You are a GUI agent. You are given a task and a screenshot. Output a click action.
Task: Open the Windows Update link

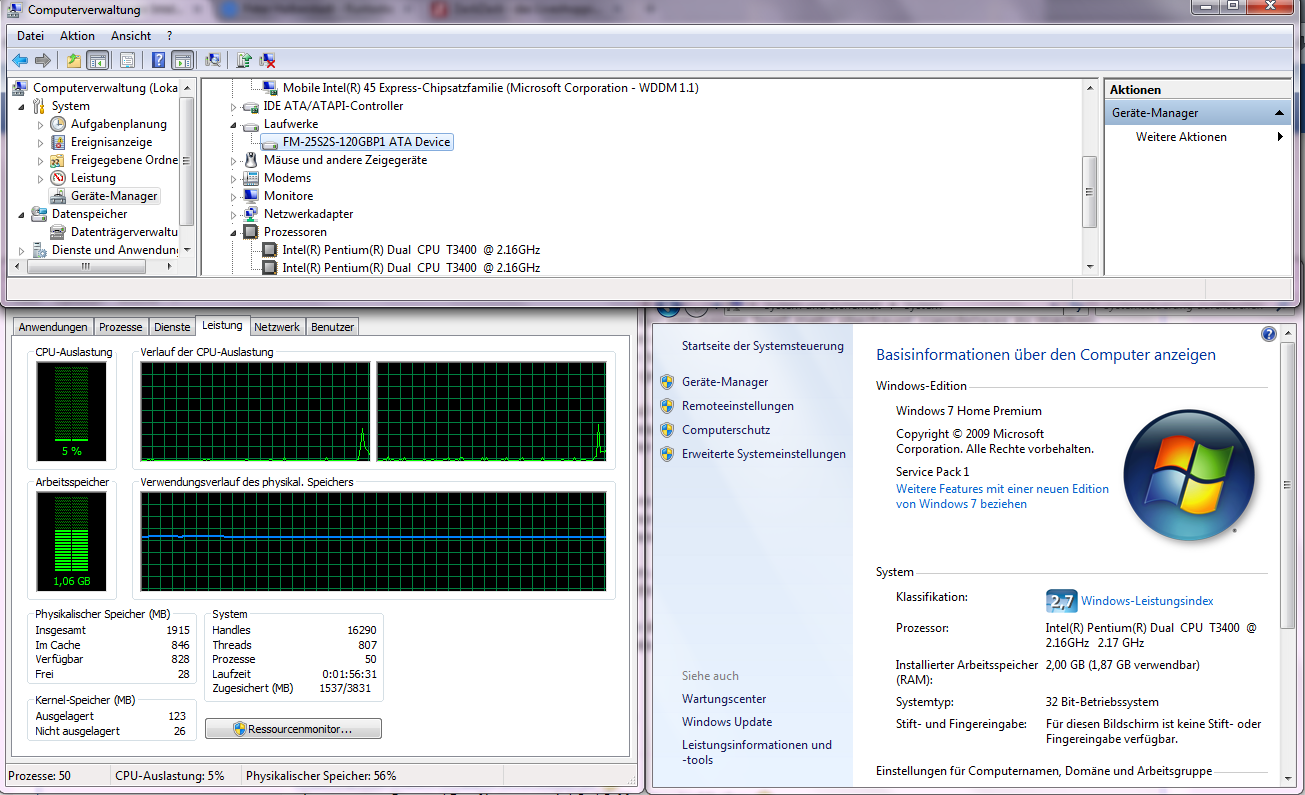tap(727, 722)
